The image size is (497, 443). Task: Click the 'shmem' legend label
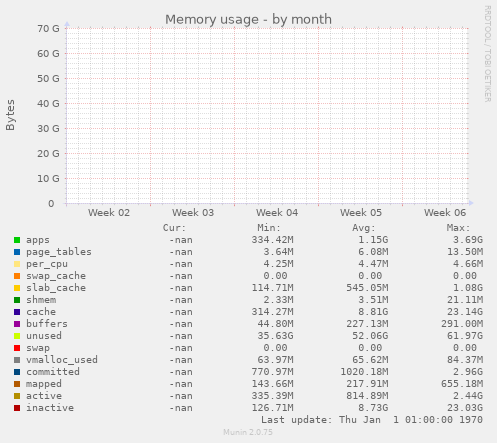[41, 300]
